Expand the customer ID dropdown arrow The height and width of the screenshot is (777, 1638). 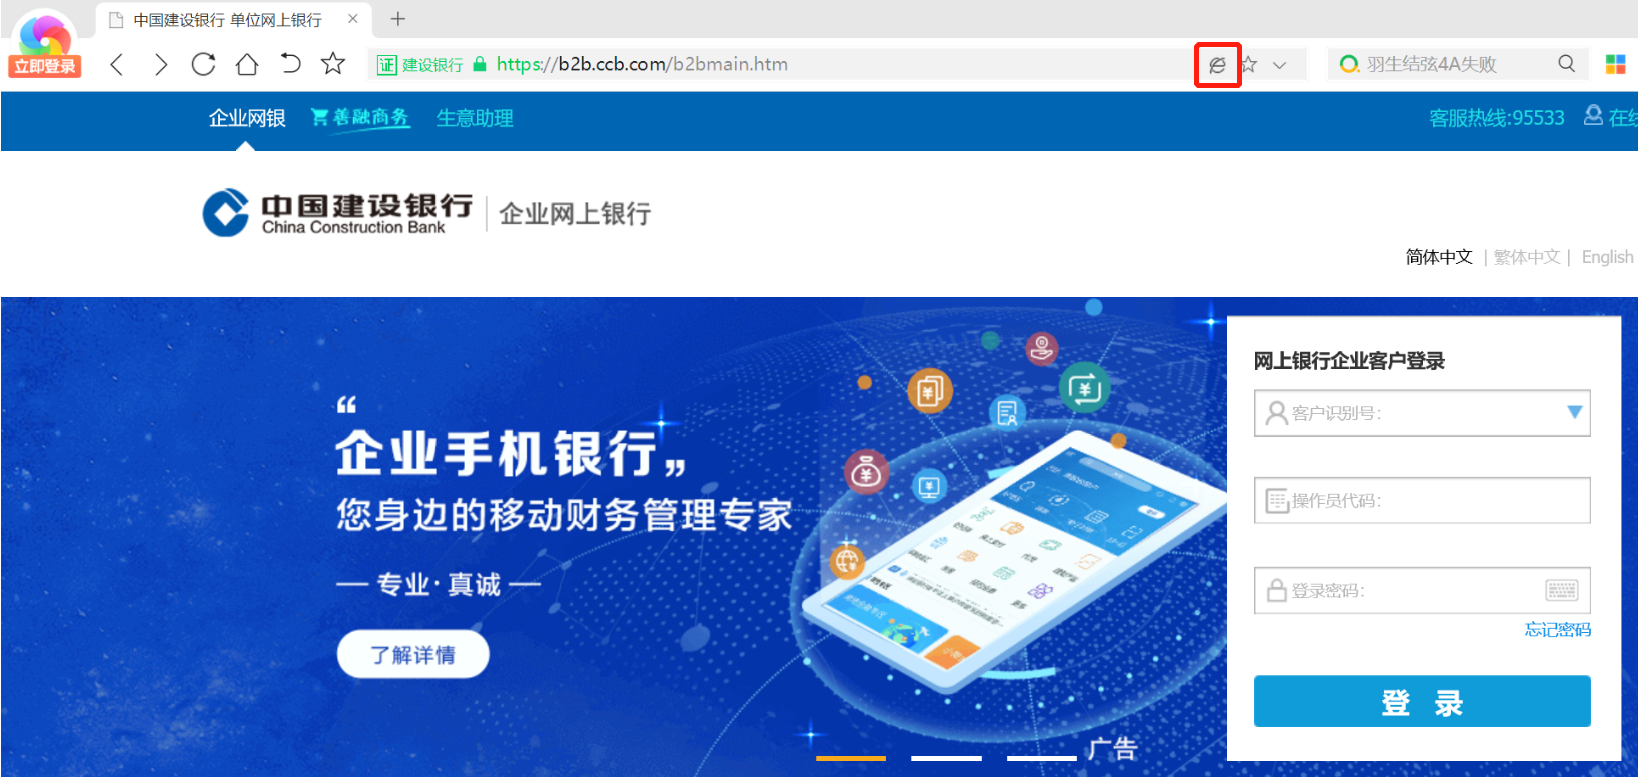click(x=1575, y=412)
